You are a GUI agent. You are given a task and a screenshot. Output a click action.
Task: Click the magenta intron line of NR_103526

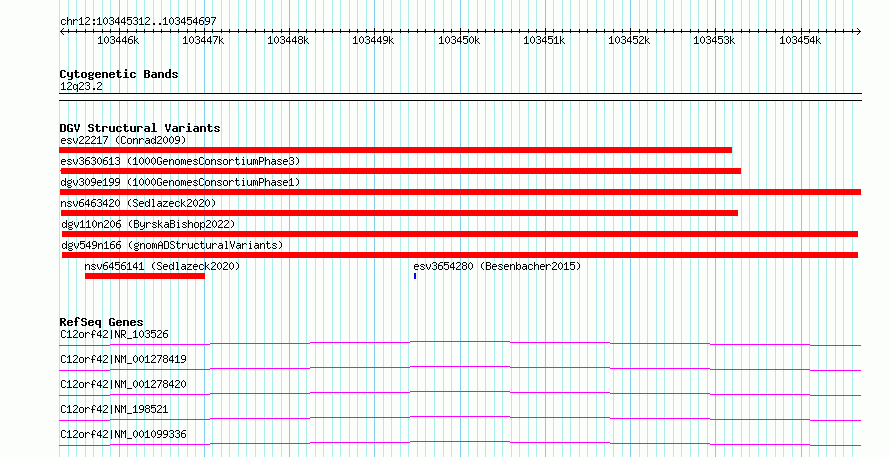click(460, 343)
